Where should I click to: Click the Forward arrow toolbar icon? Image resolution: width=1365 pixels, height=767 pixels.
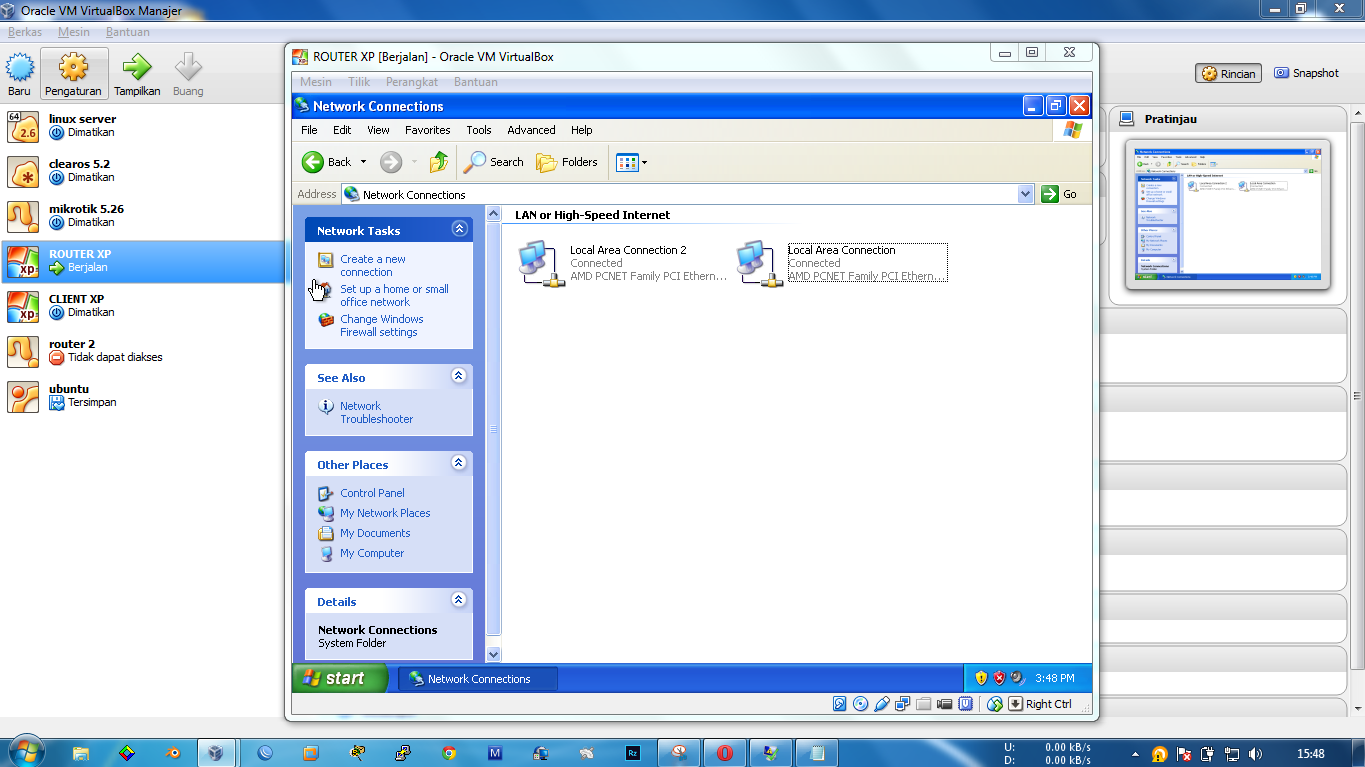[x=391, y=162]
